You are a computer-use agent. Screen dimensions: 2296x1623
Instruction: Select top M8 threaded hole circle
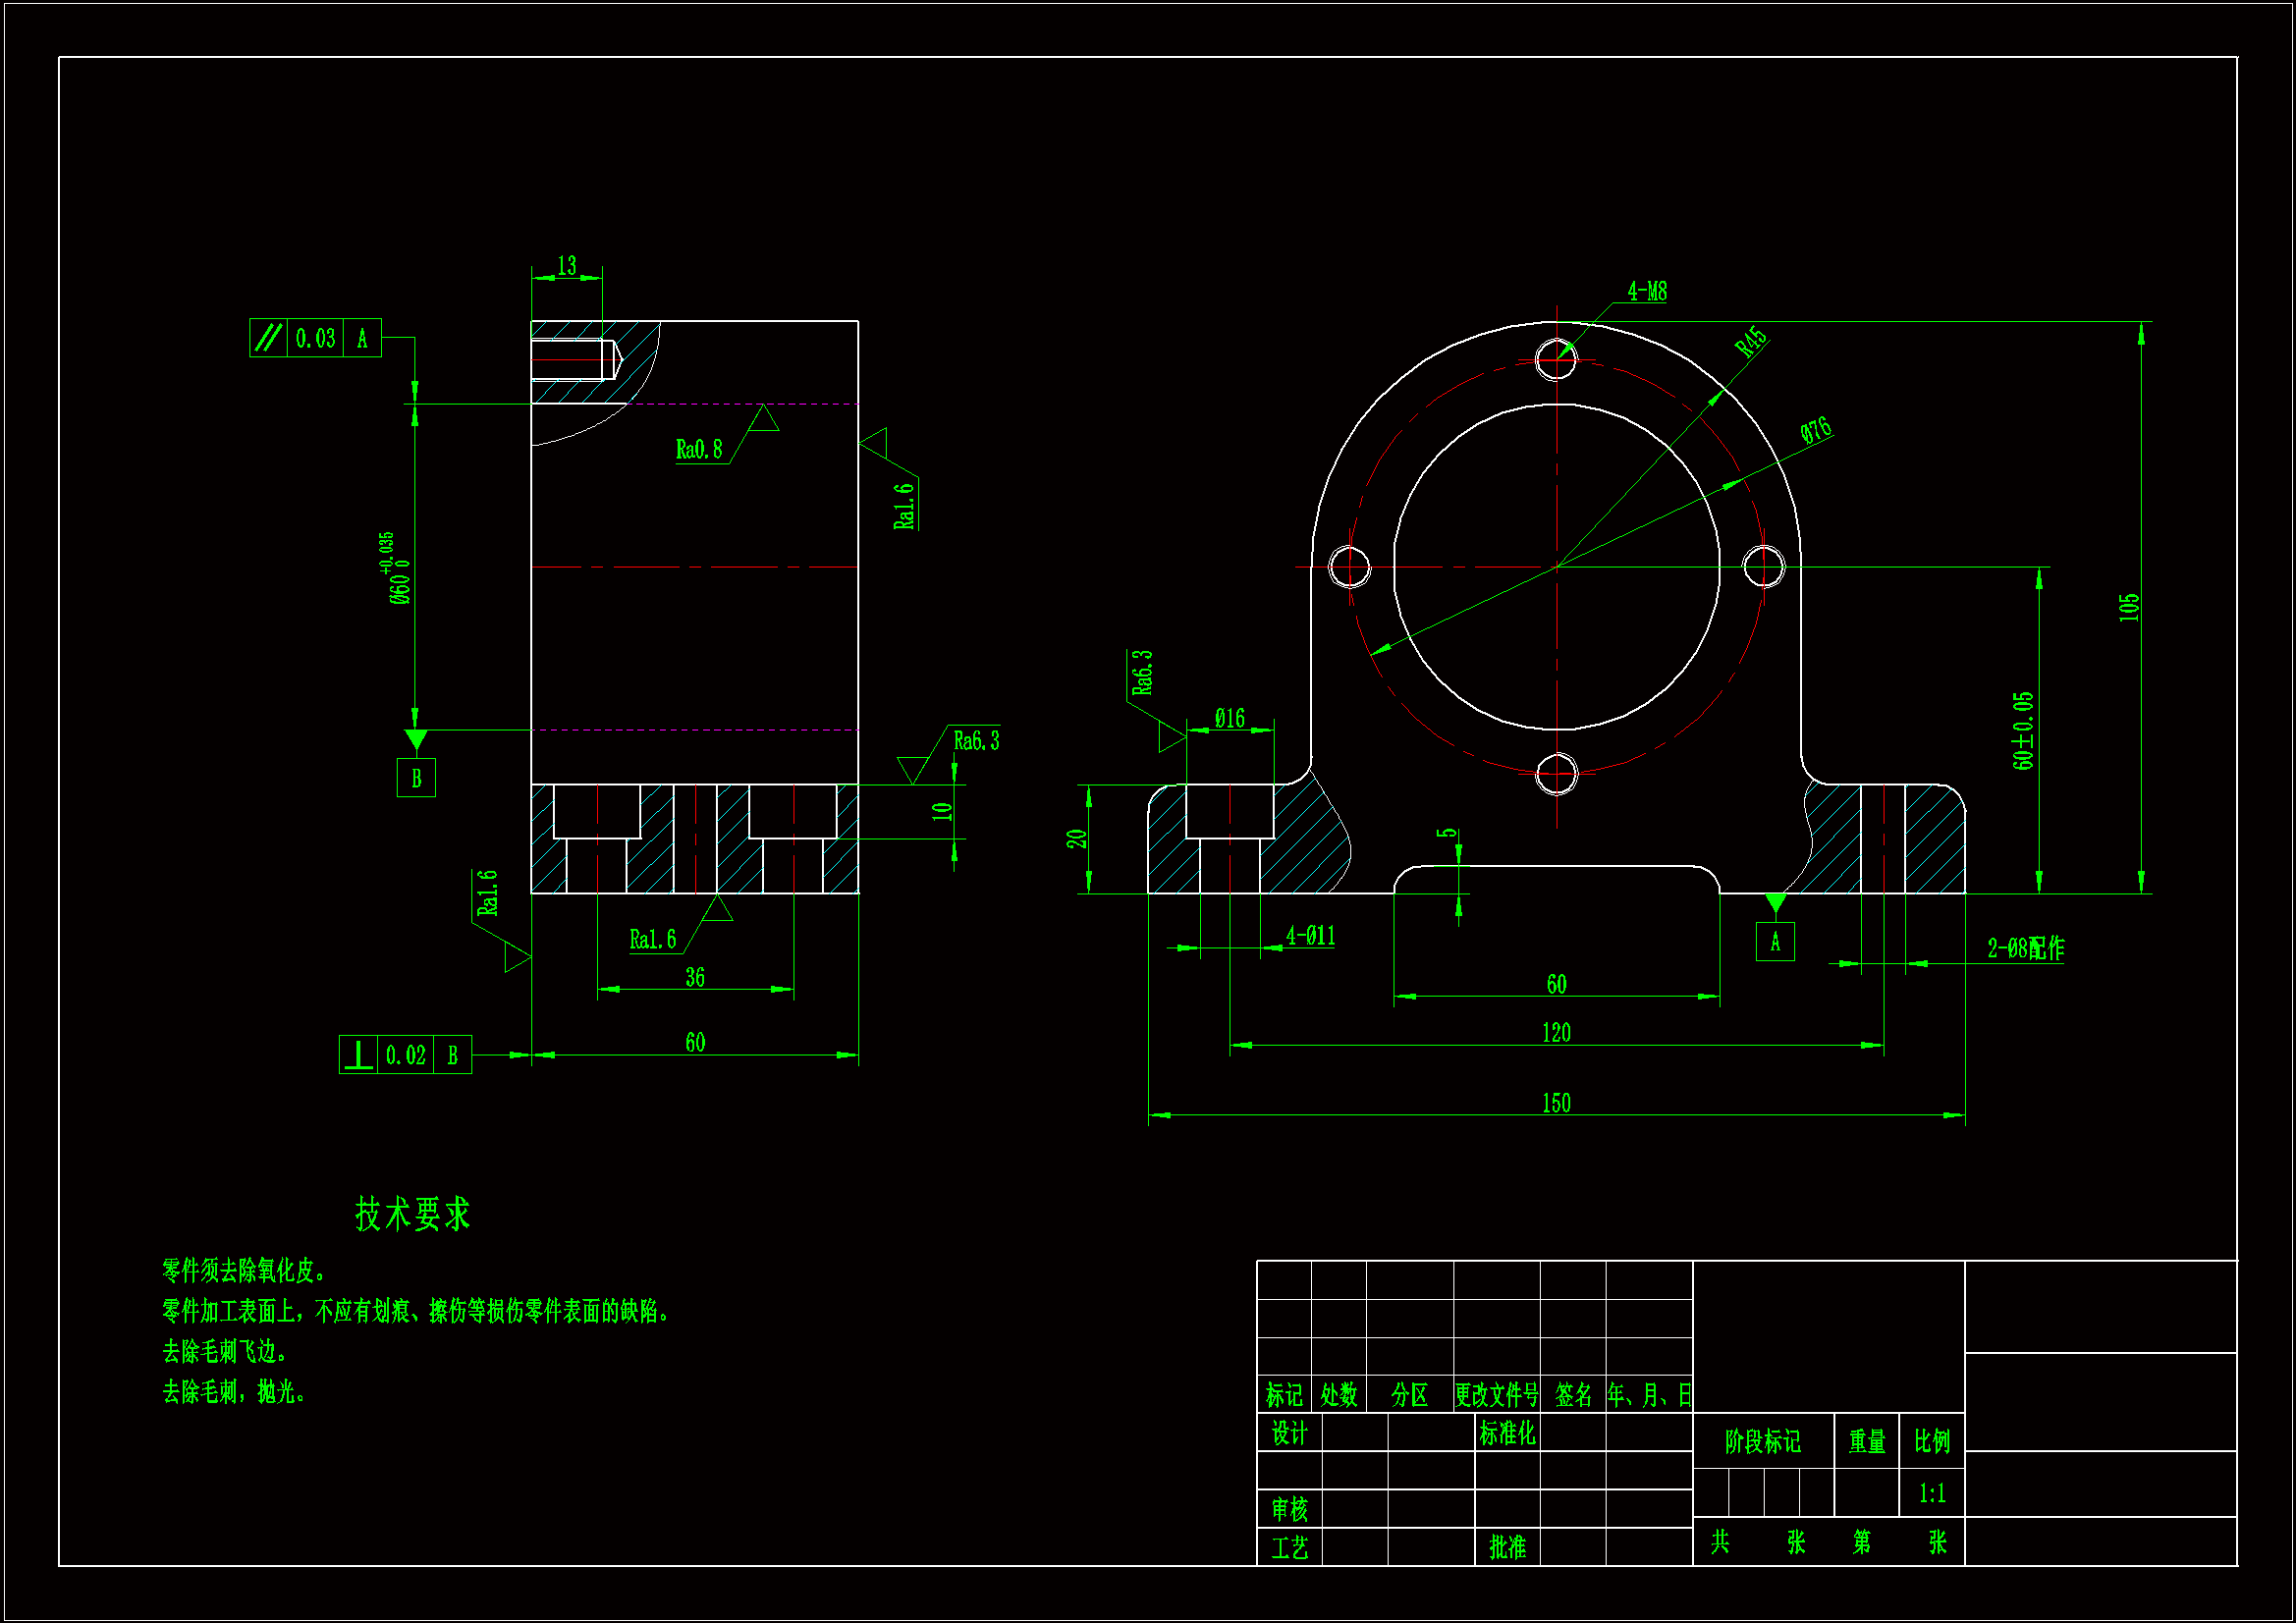click(1556, 359)
